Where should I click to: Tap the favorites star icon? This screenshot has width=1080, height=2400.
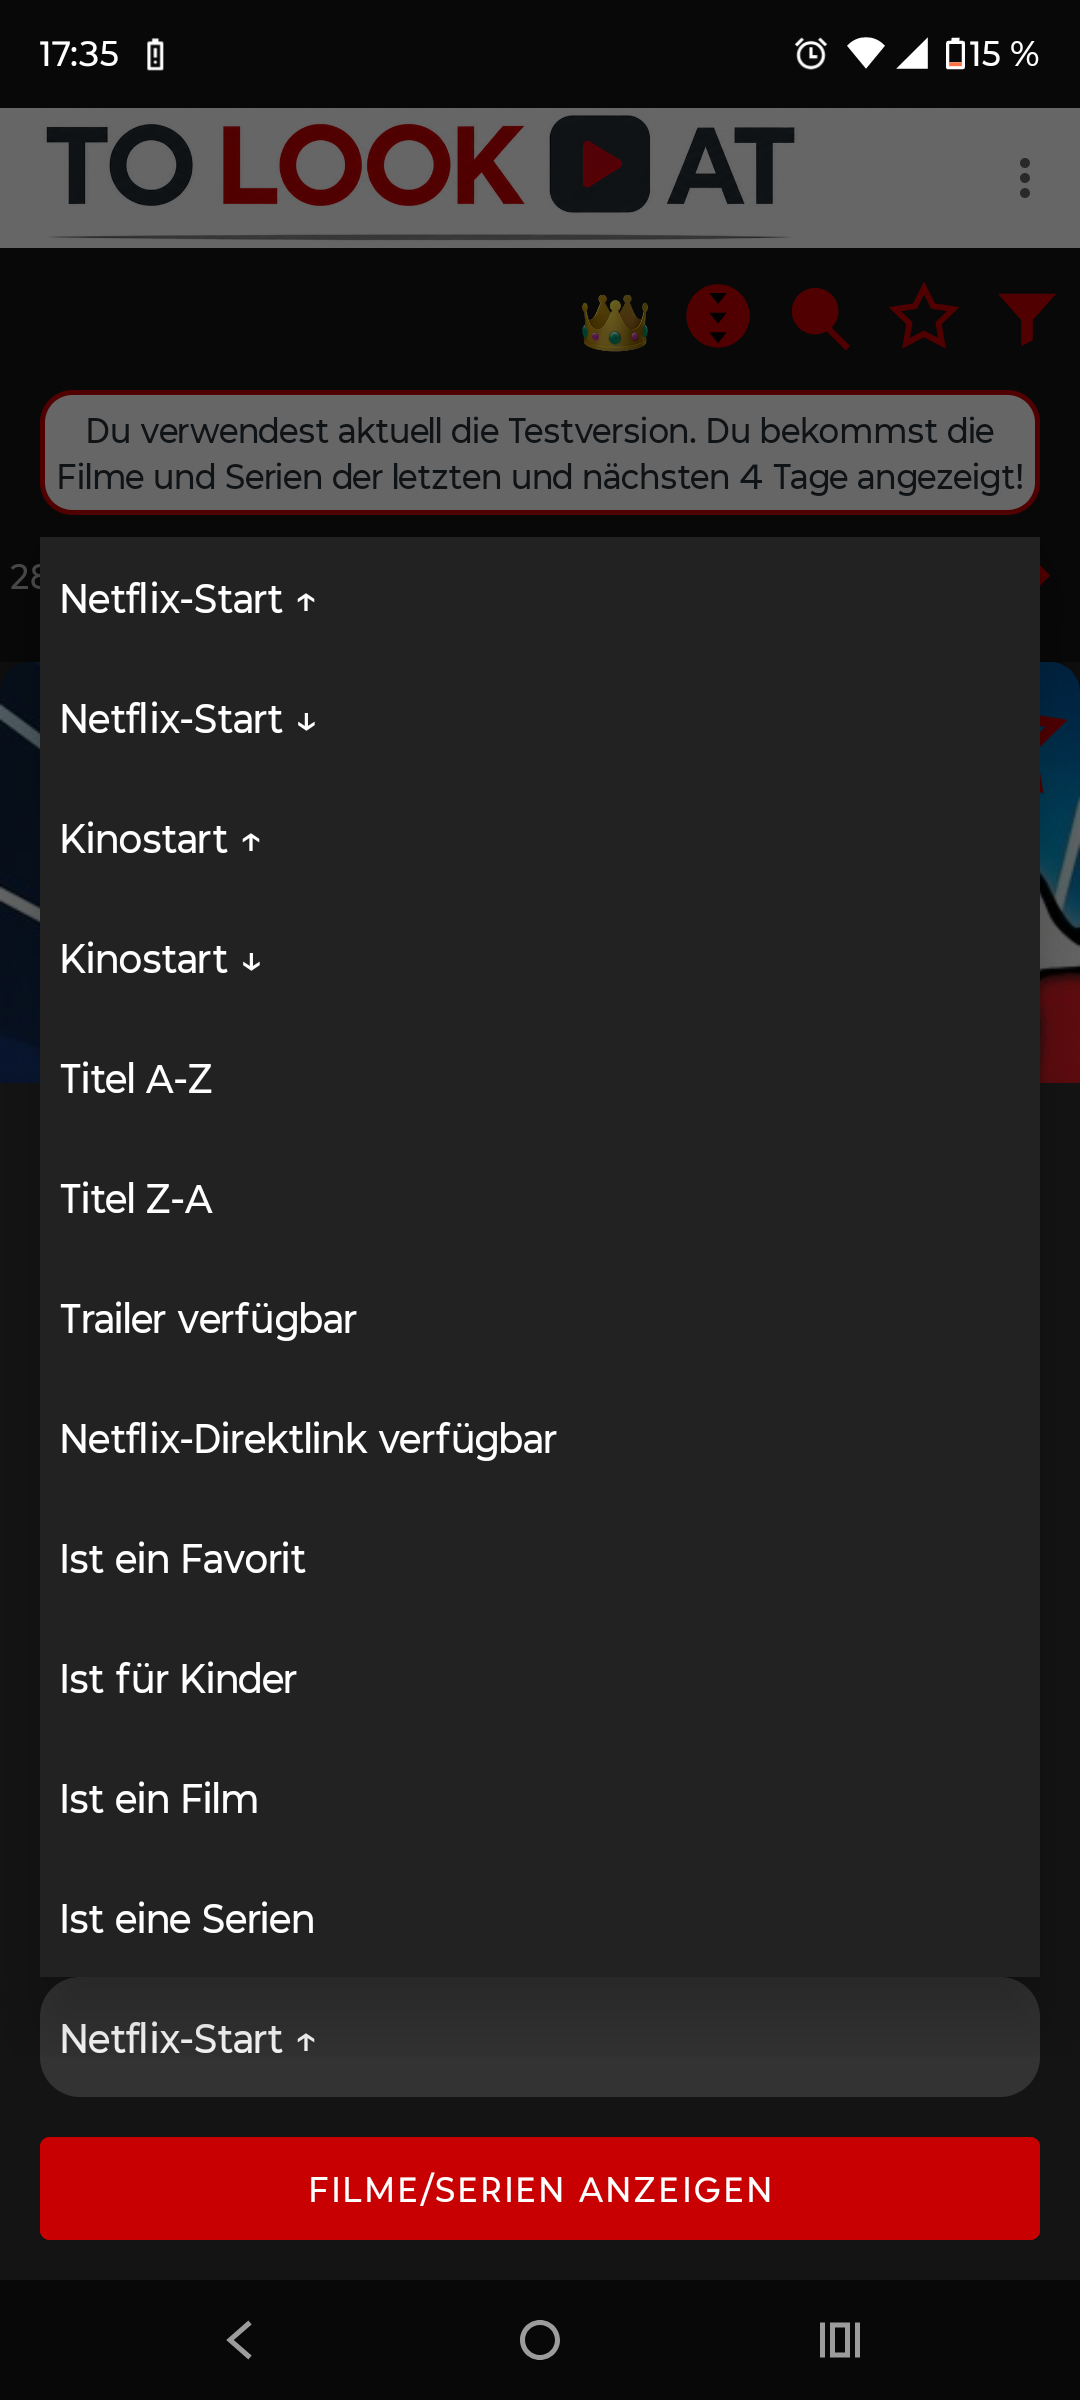(923, 317)
